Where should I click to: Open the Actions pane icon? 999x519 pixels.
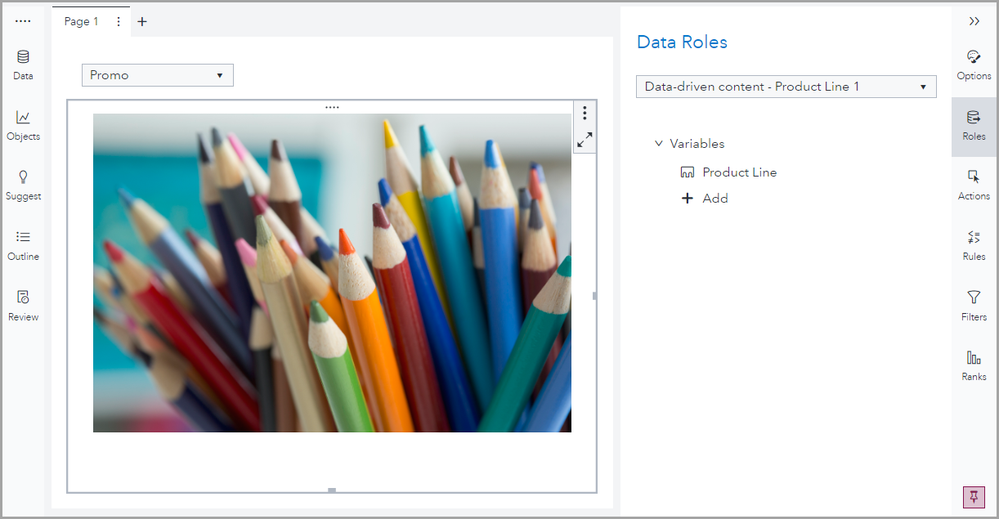point(973,184)
